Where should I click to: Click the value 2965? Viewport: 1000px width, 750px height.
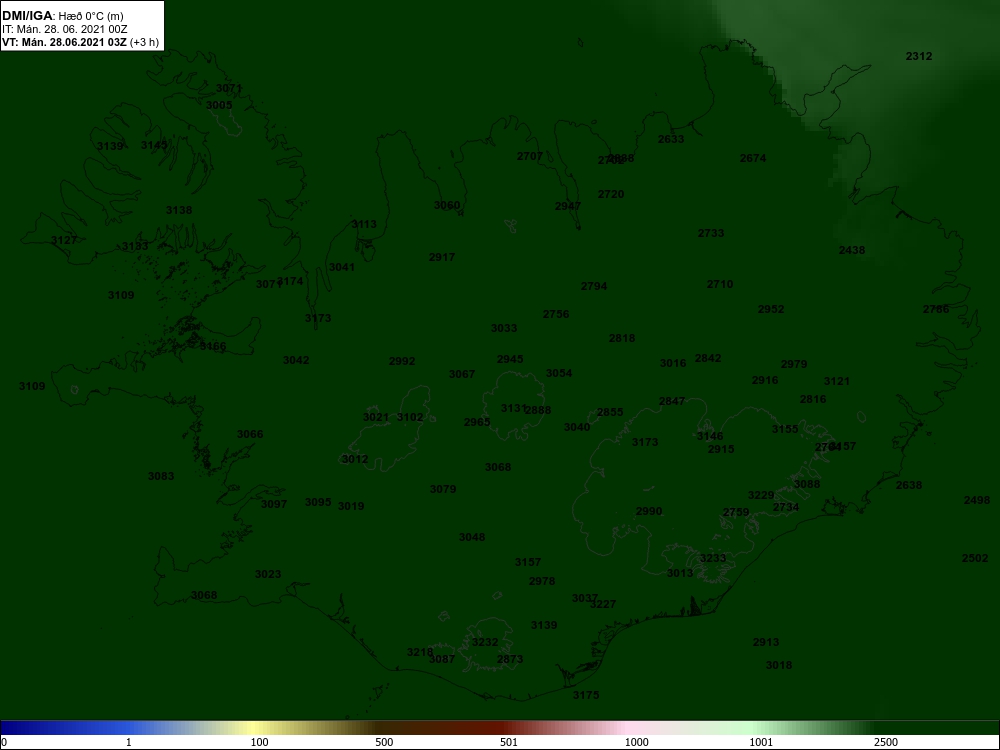click(477, 422)
